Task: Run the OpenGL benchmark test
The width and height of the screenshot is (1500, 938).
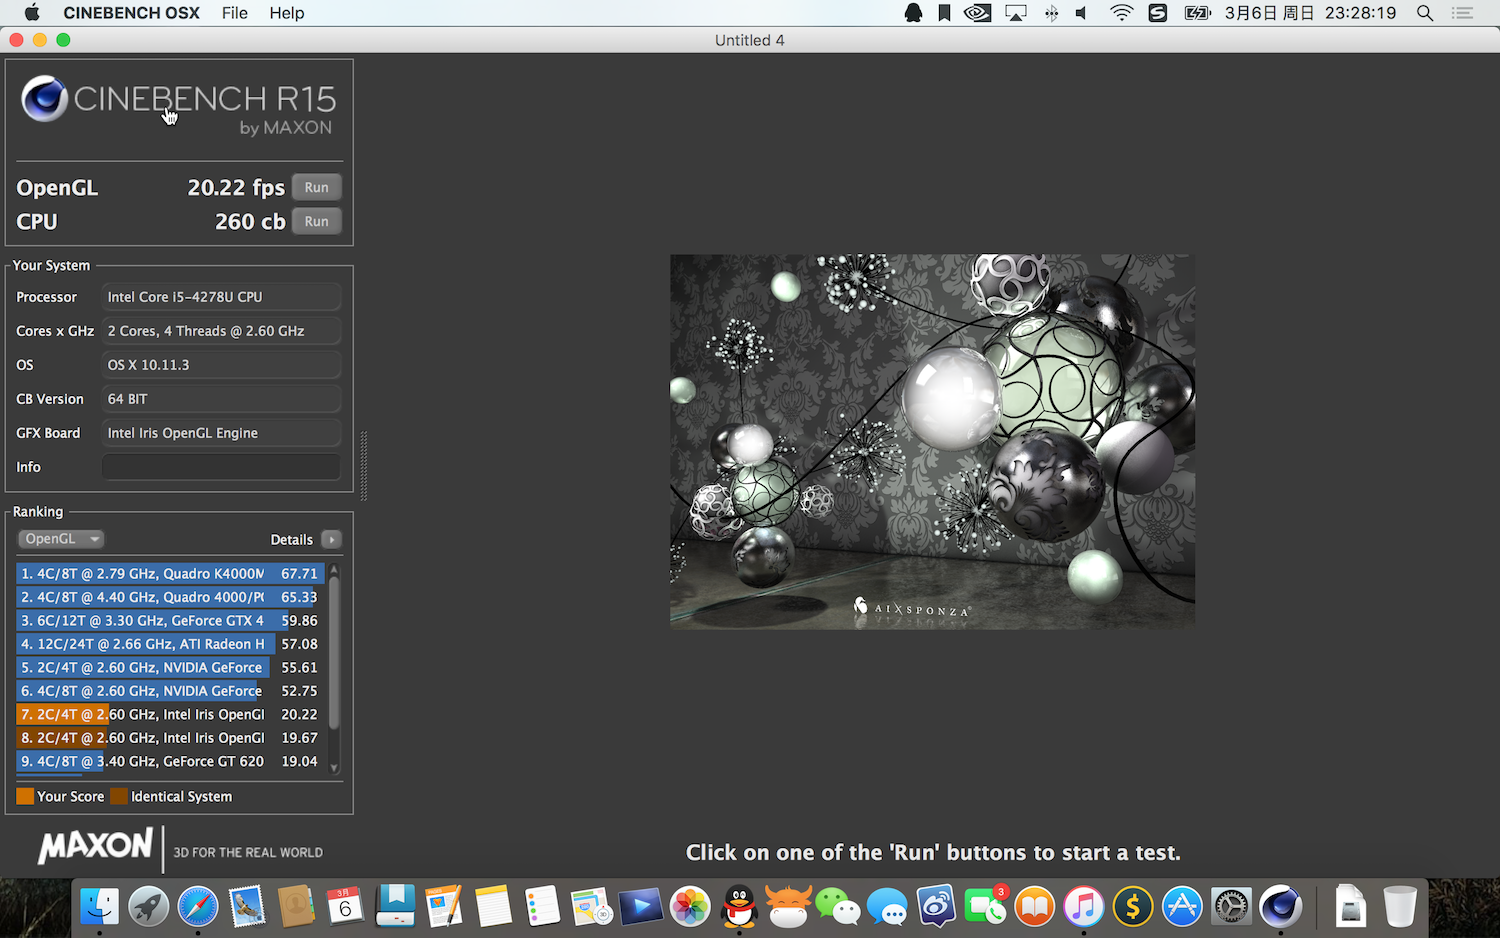Action: pos(316,187)
